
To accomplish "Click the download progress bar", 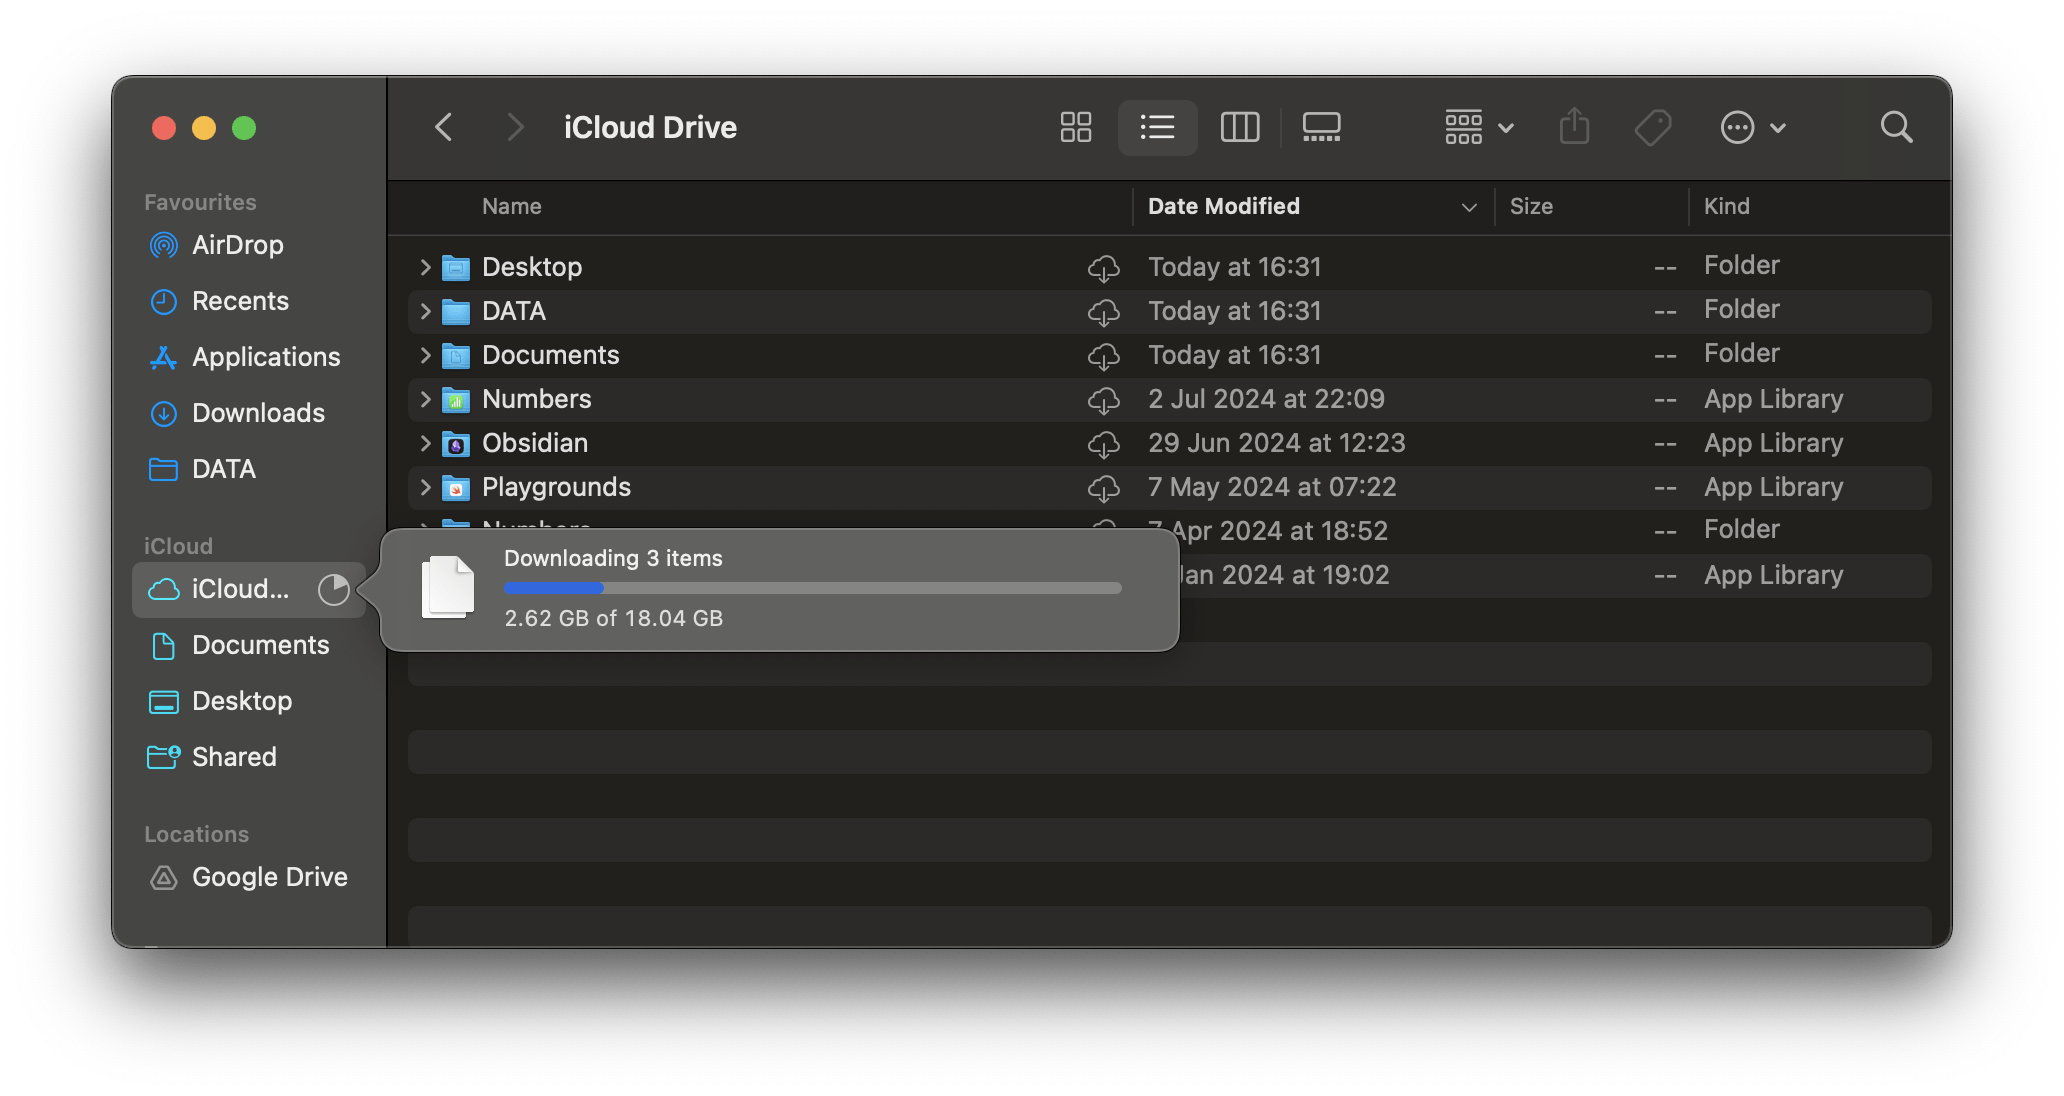I will (x=812, y=588).
